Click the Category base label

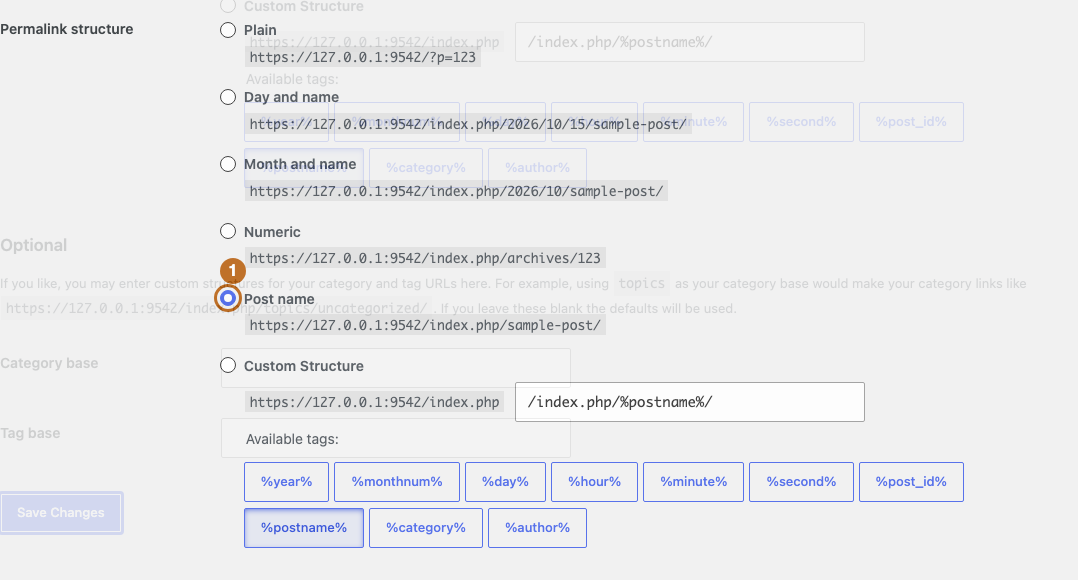[49, 363]
